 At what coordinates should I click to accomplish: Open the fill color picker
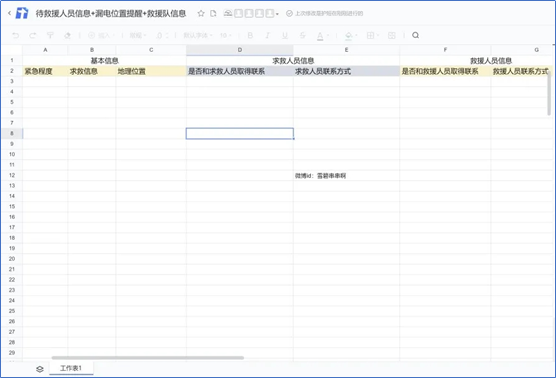(x=349, y=35)
